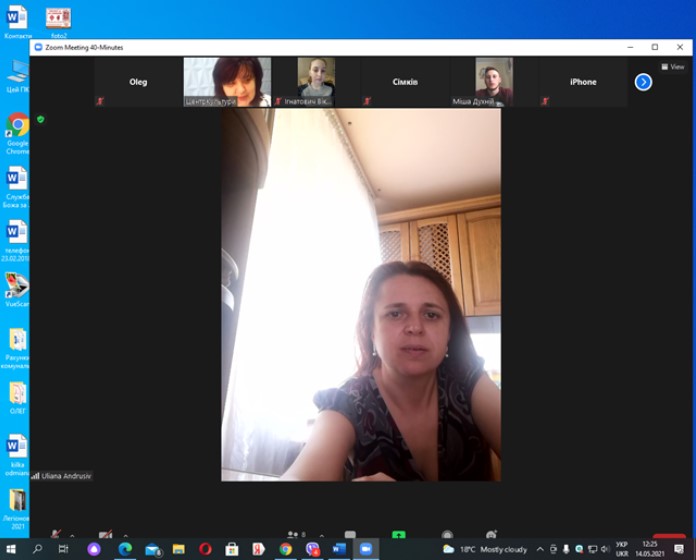
Task: Select Міша Духній's video thumbnail
Action: [x=493, y=81]
